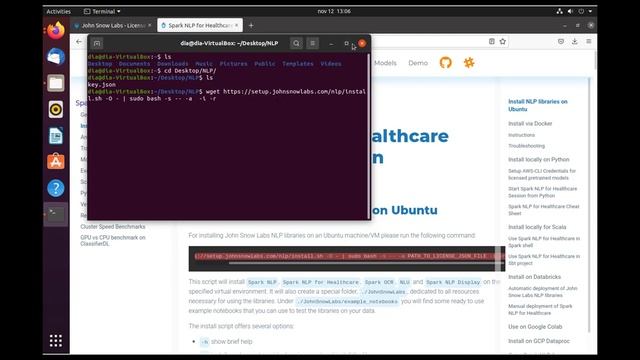Screen dimensions: 640x360
Task: Open Cluster Speed Benchmarks in left menu
Action: coord(113,227)
